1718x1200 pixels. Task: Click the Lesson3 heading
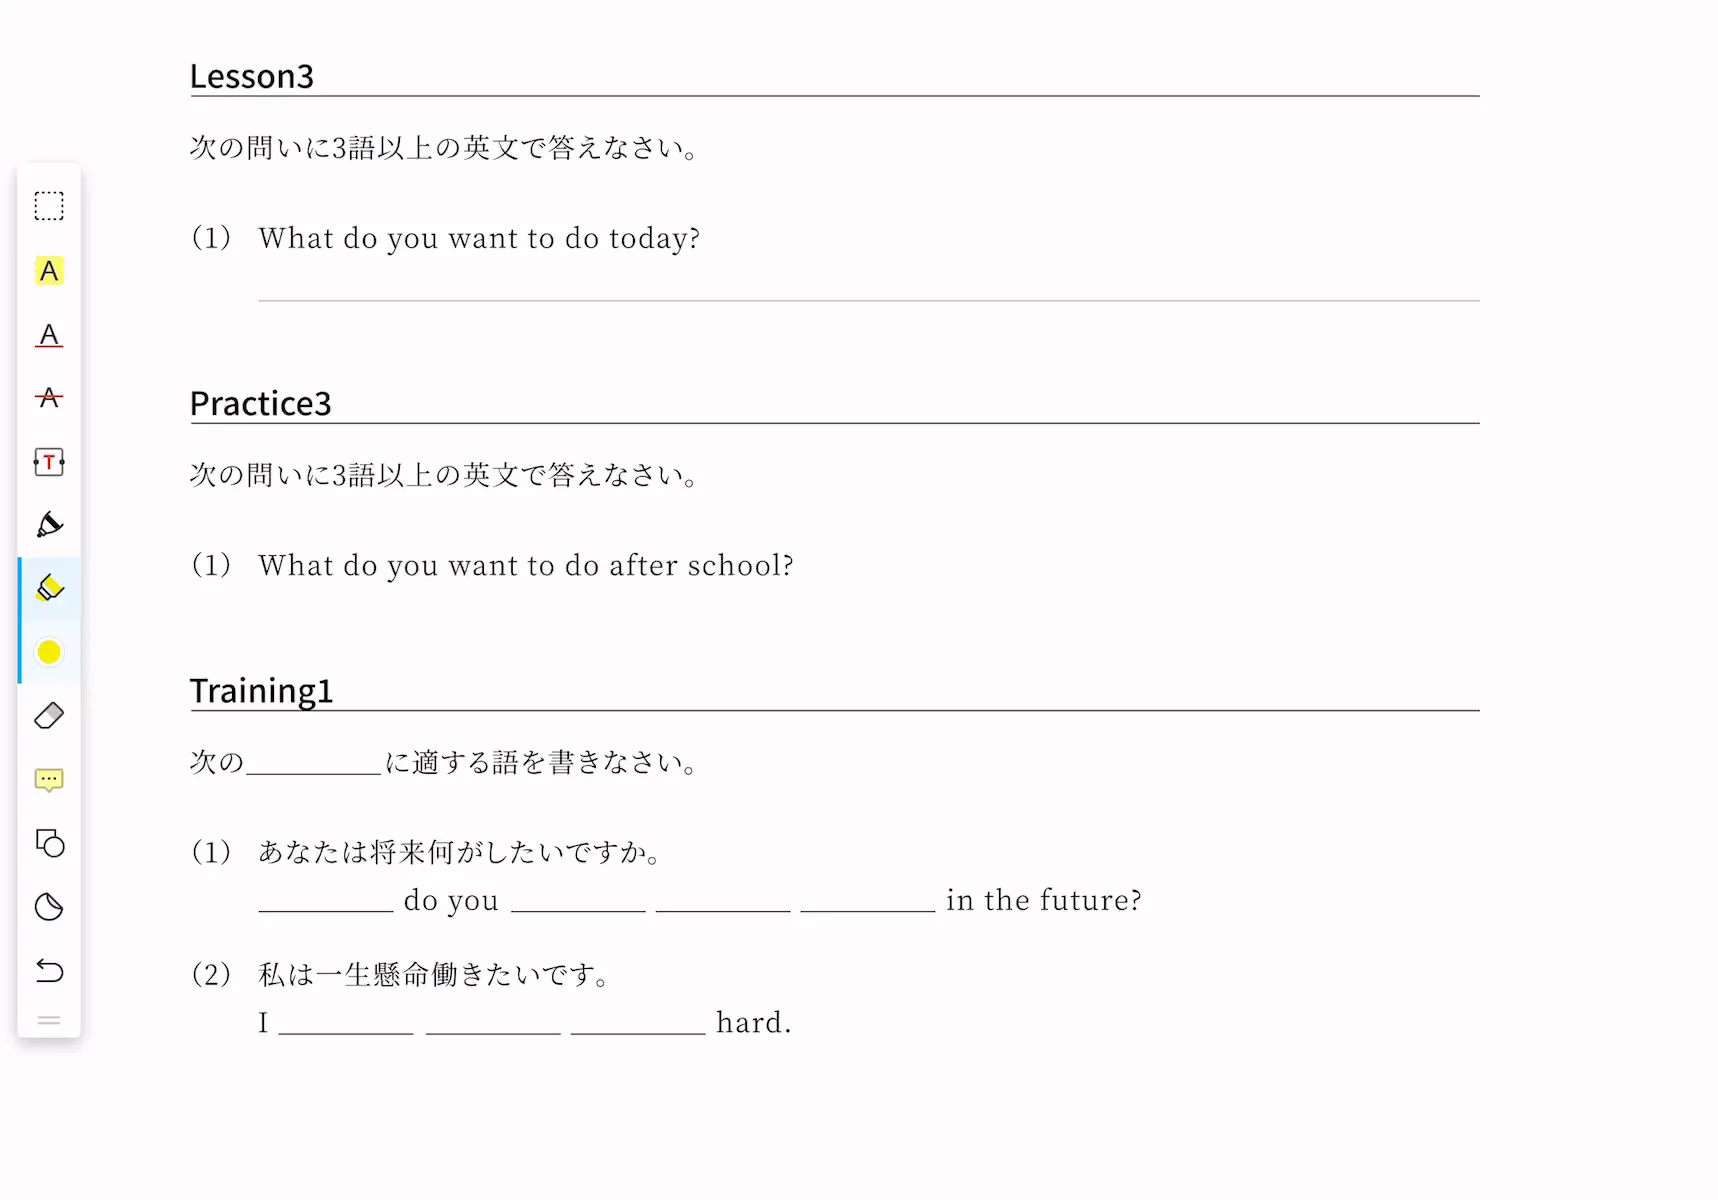(252, 76)
